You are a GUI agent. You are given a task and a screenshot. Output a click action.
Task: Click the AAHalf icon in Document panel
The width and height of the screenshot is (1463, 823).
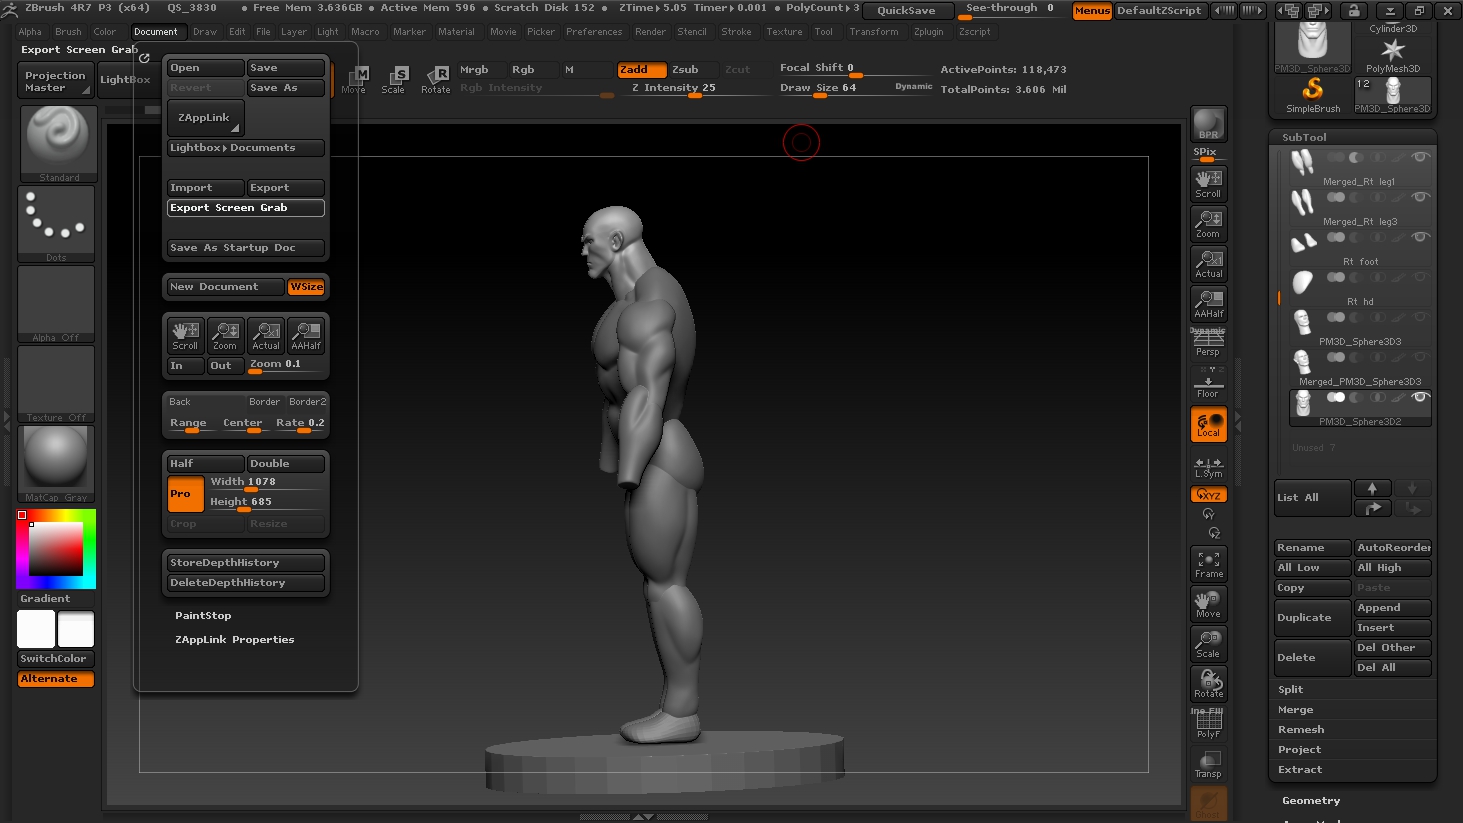pyautogui.click(x=306, y=335)
